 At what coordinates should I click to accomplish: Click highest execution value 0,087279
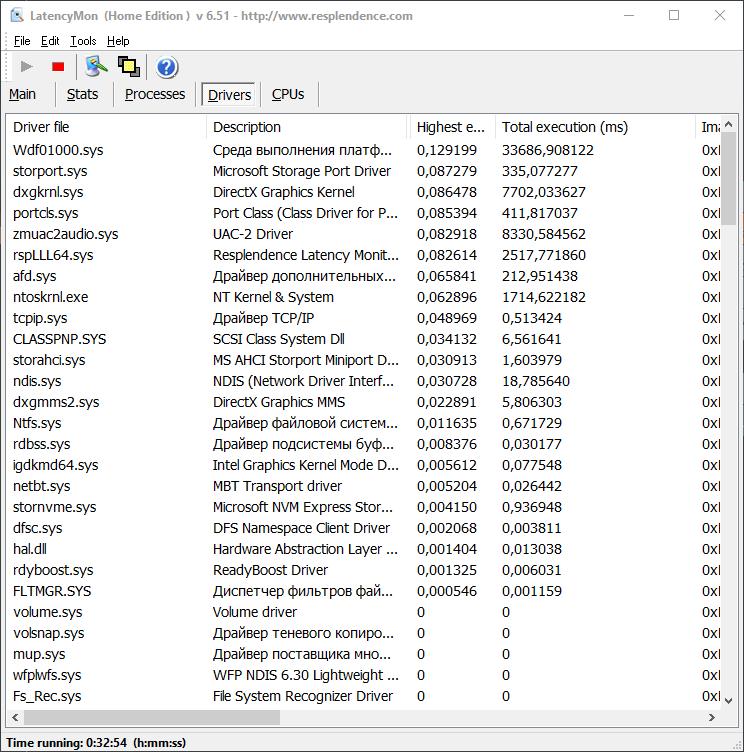coord(447,171)
